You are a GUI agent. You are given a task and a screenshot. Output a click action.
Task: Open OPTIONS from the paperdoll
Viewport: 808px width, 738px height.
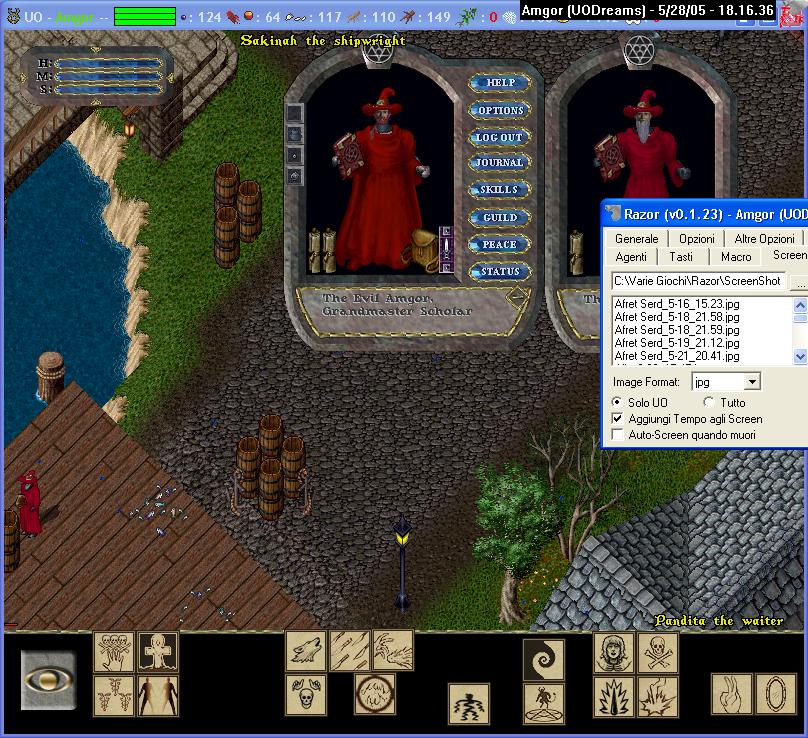499,110
